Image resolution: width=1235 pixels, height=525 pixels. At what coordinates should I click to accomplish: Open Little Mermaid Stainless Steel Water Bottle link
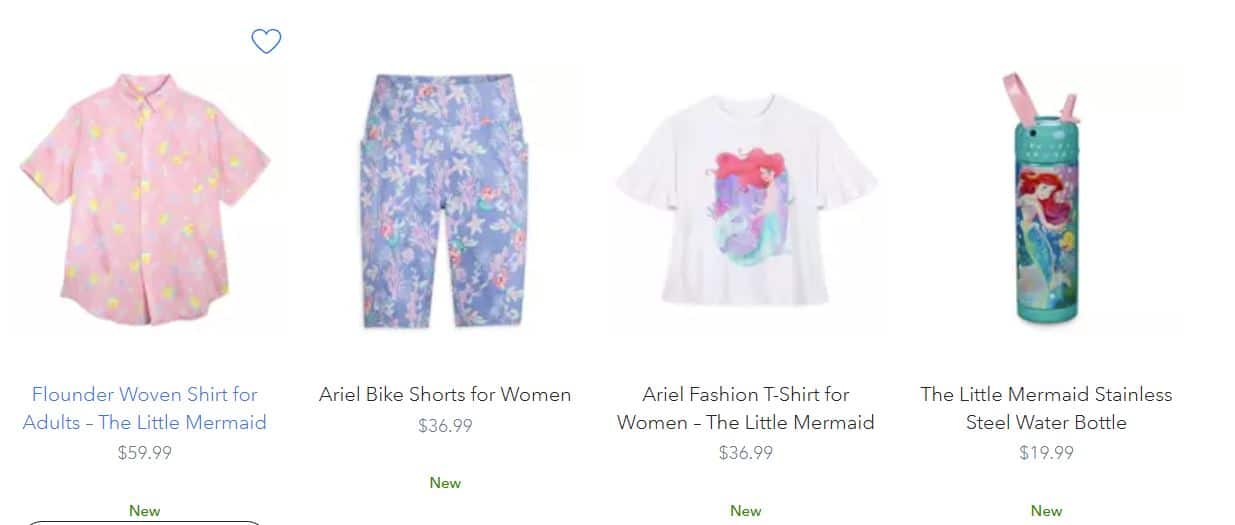tap(1046, 408)
